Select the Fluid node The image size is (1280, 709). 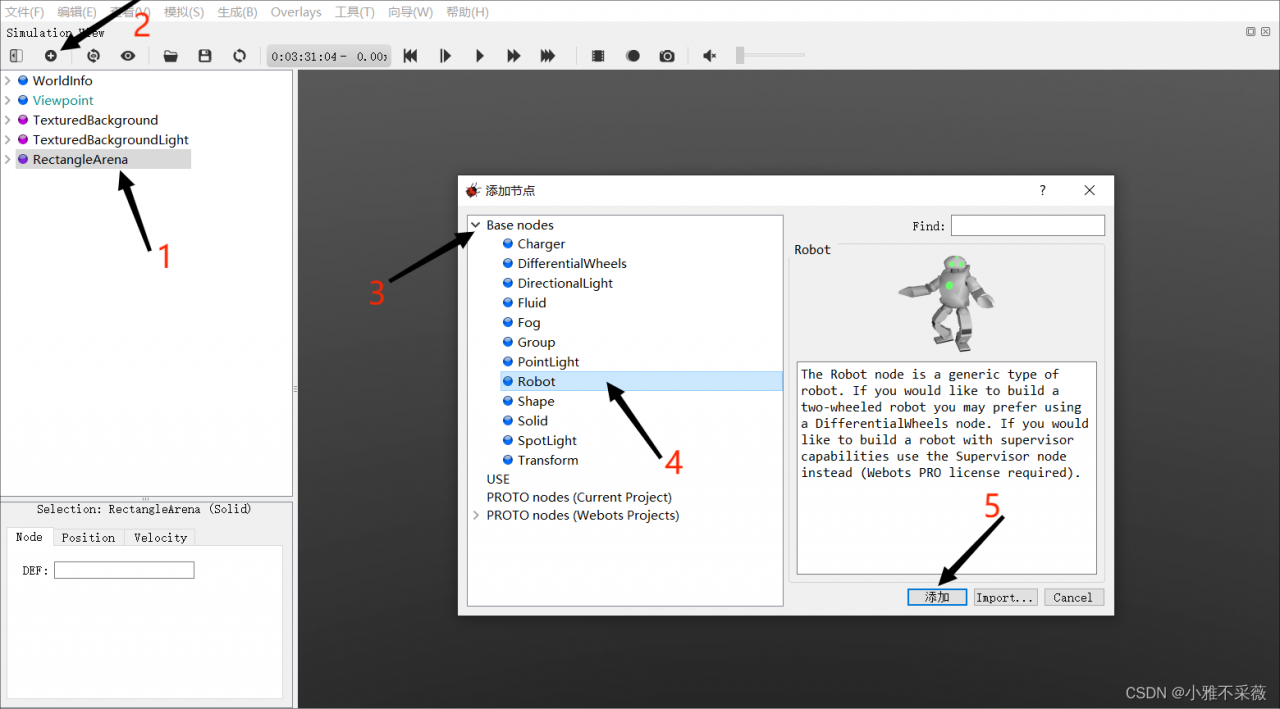click(x=532, y=303)
